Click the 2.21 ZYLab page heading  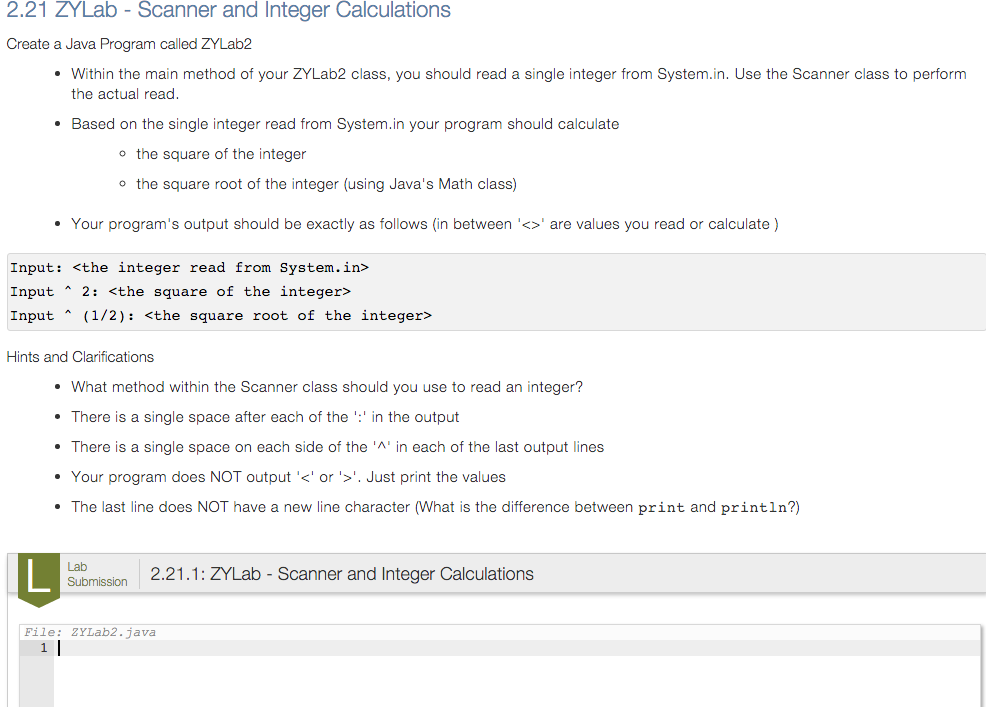click(x=228, y=11)
